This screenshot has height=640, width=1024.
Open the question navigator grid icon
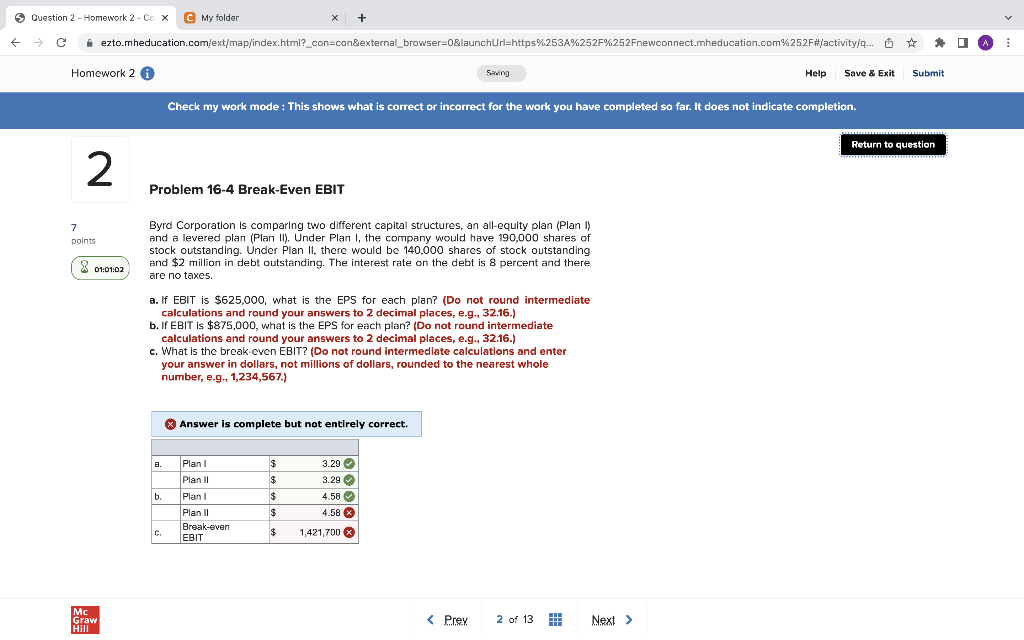point(555,619)
